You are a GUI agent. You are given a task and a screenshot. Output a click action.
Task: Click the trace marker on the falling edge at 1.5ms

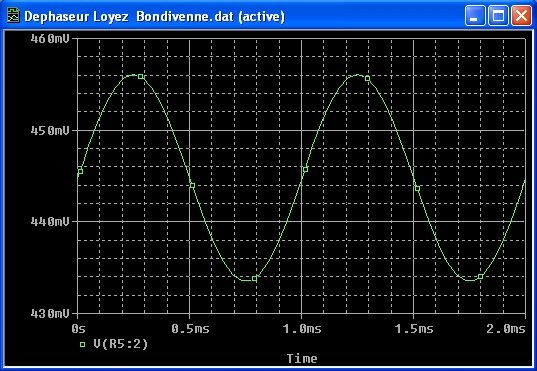pyautogui.click(x=417, y=188)
